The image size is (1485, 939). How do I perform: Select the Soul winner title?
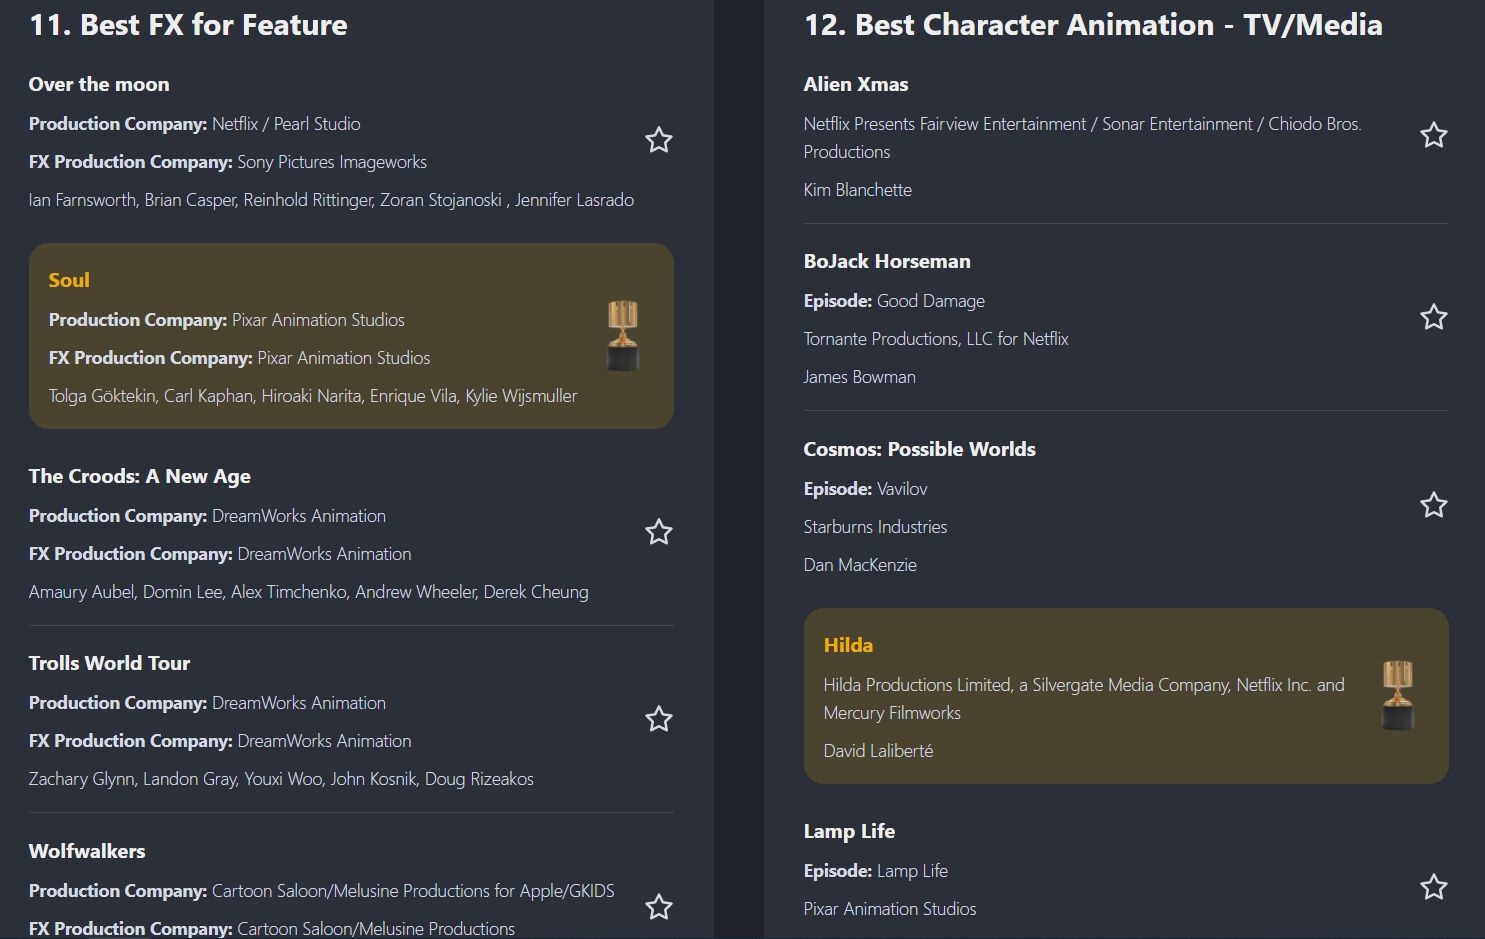69,280
